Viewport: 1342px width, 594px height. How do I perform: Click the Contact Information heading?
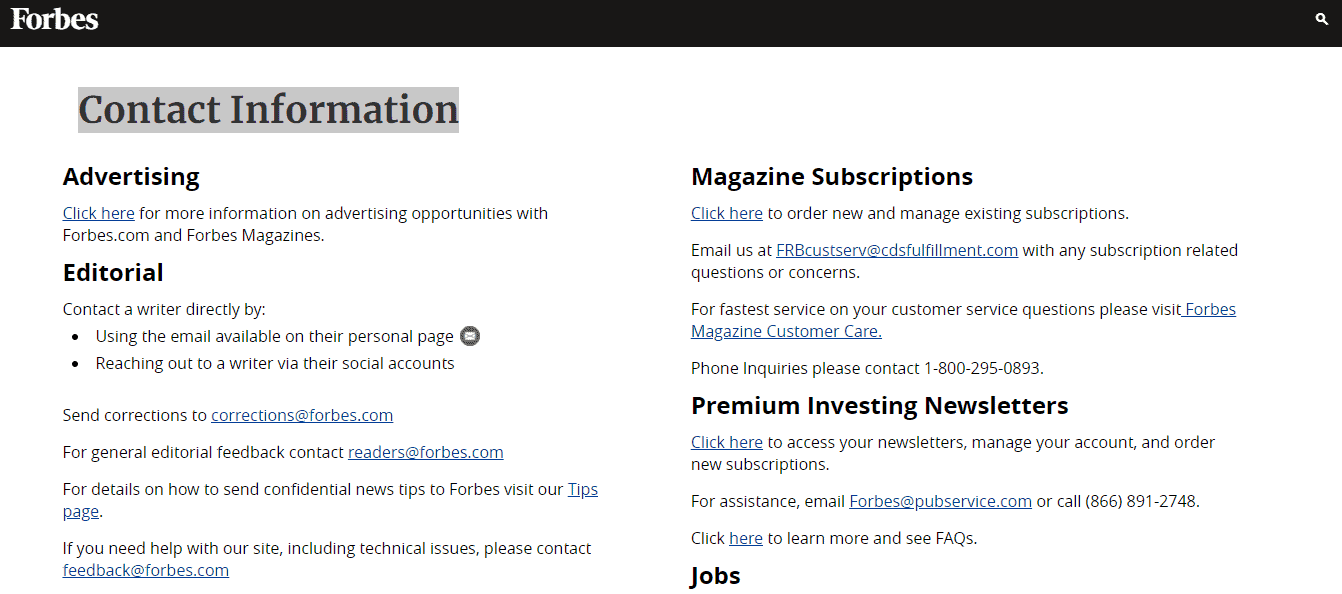click(x=268, y=110)
